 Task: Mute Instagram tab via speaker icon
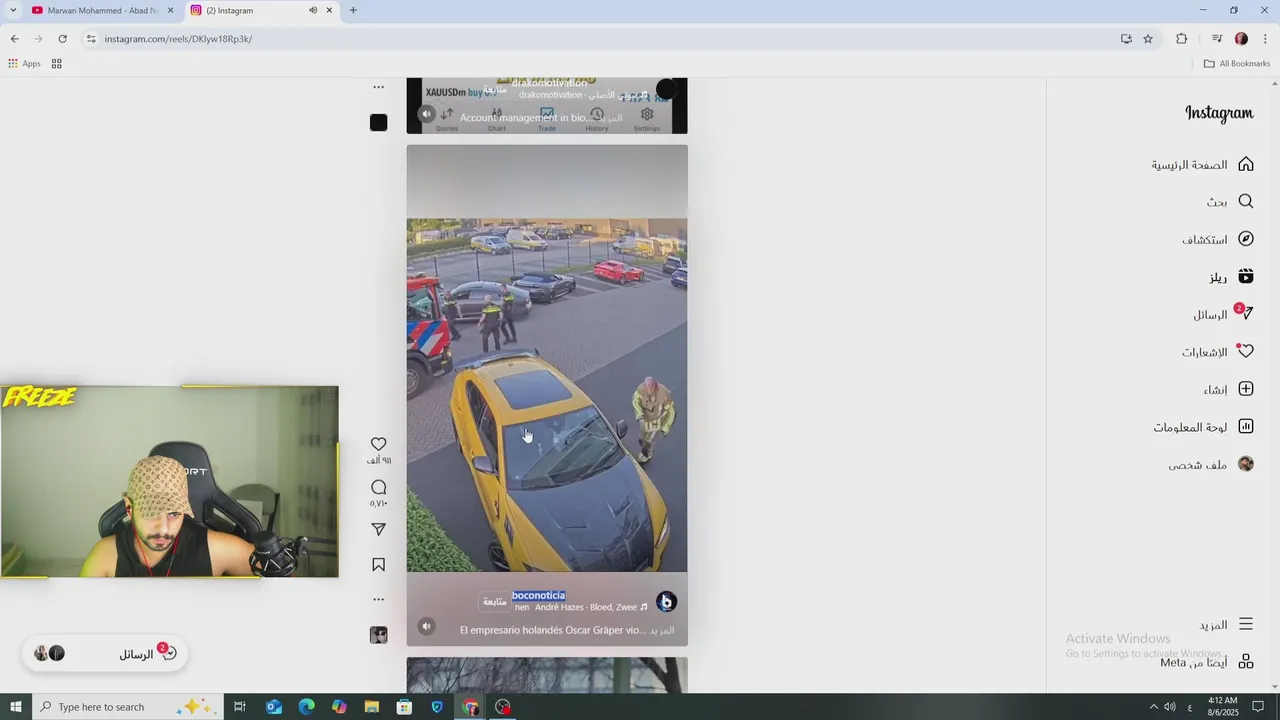[313, 10]
